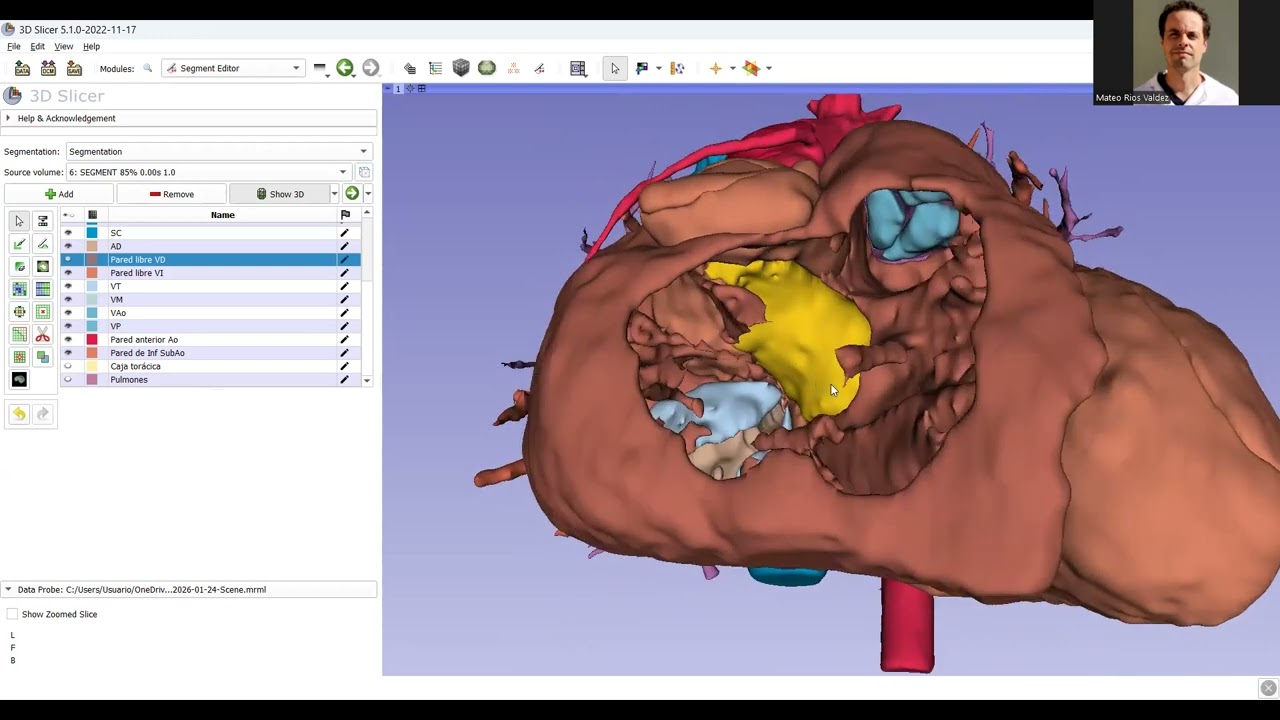1280x720 pixels.
Task: Select the Logical operators effect icon
Action: 42,357
